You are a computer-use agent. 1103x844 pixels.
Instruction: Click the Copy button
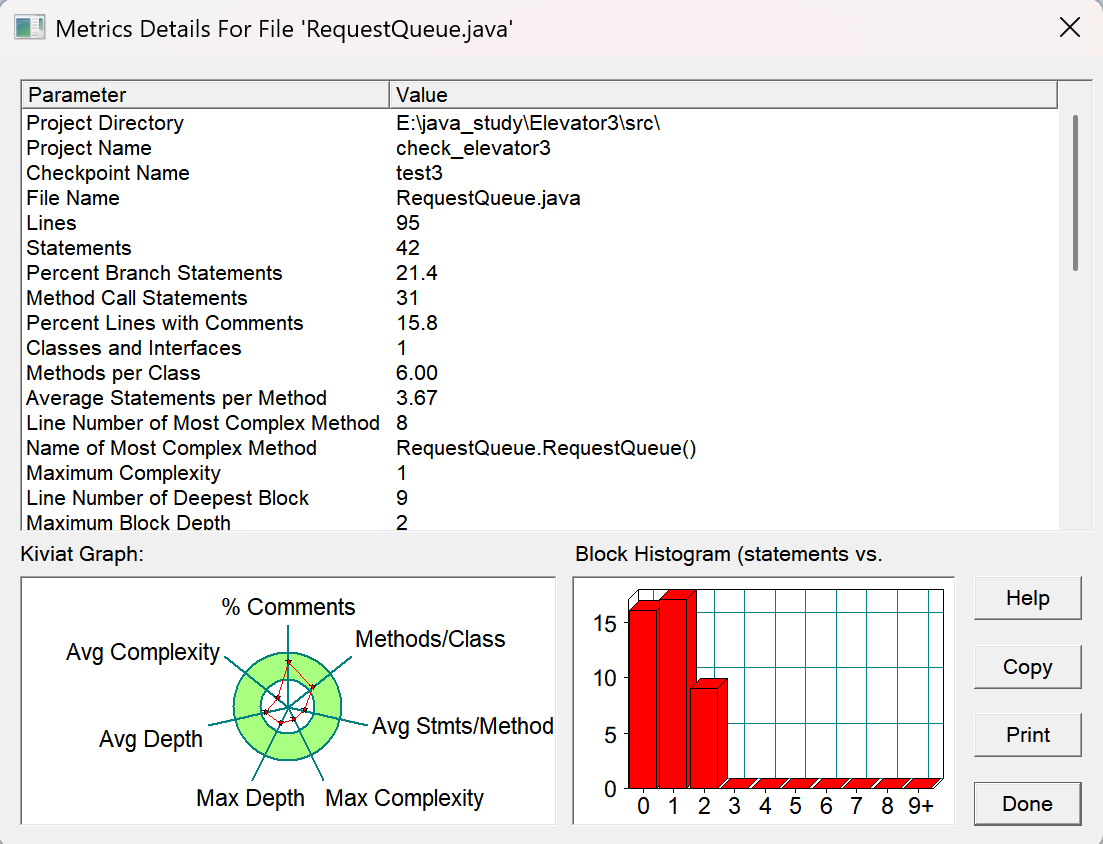(1027, 667)
